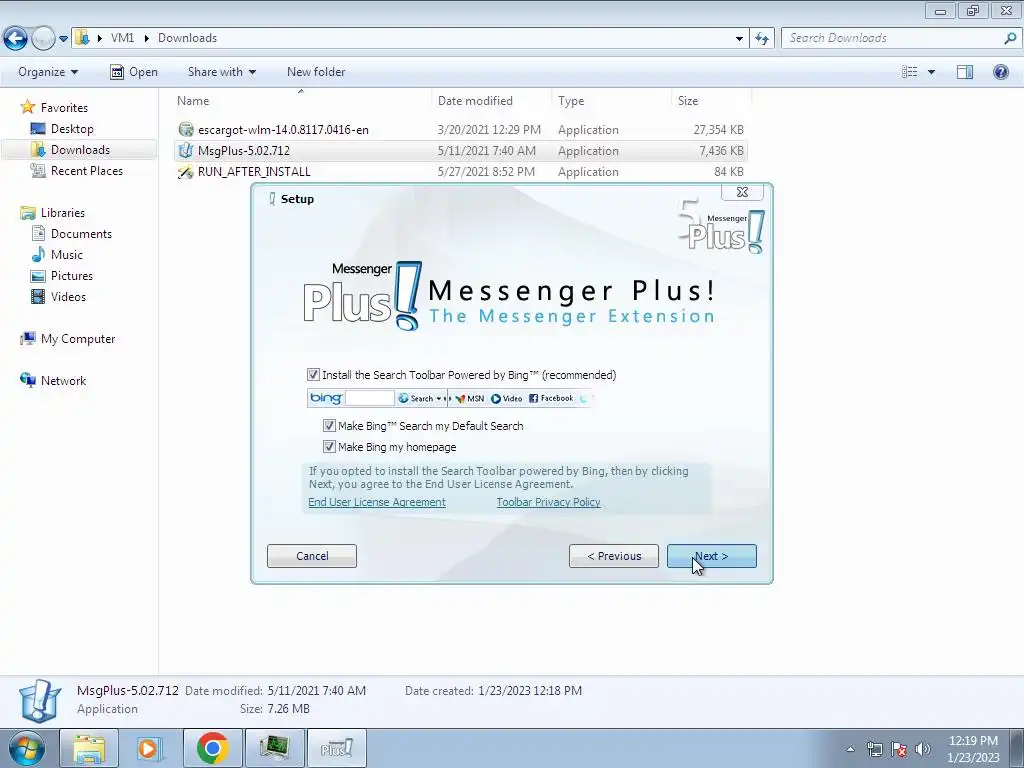The image size is (1024, 768).
Task: Click the Explorer forward navigation arrow
Action: pyautogui.click(x=43, y=39)
